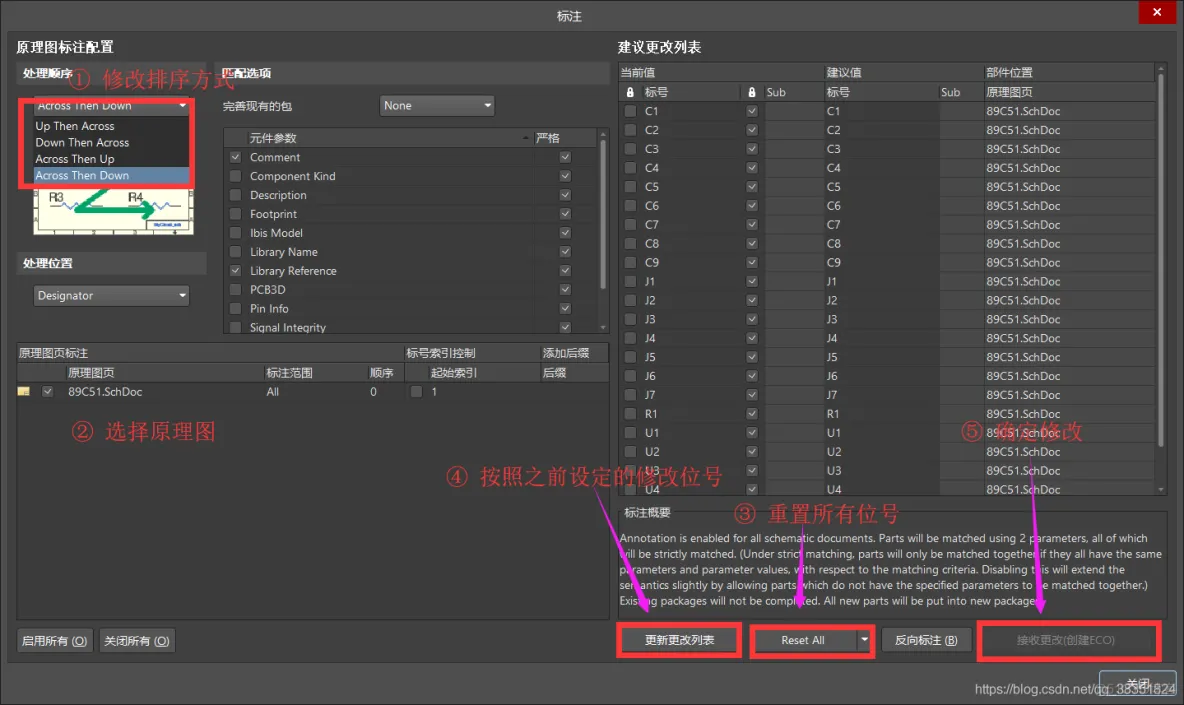Close the annotation dialog window
Viewport: 1184px width, 705px height.
1157,12
